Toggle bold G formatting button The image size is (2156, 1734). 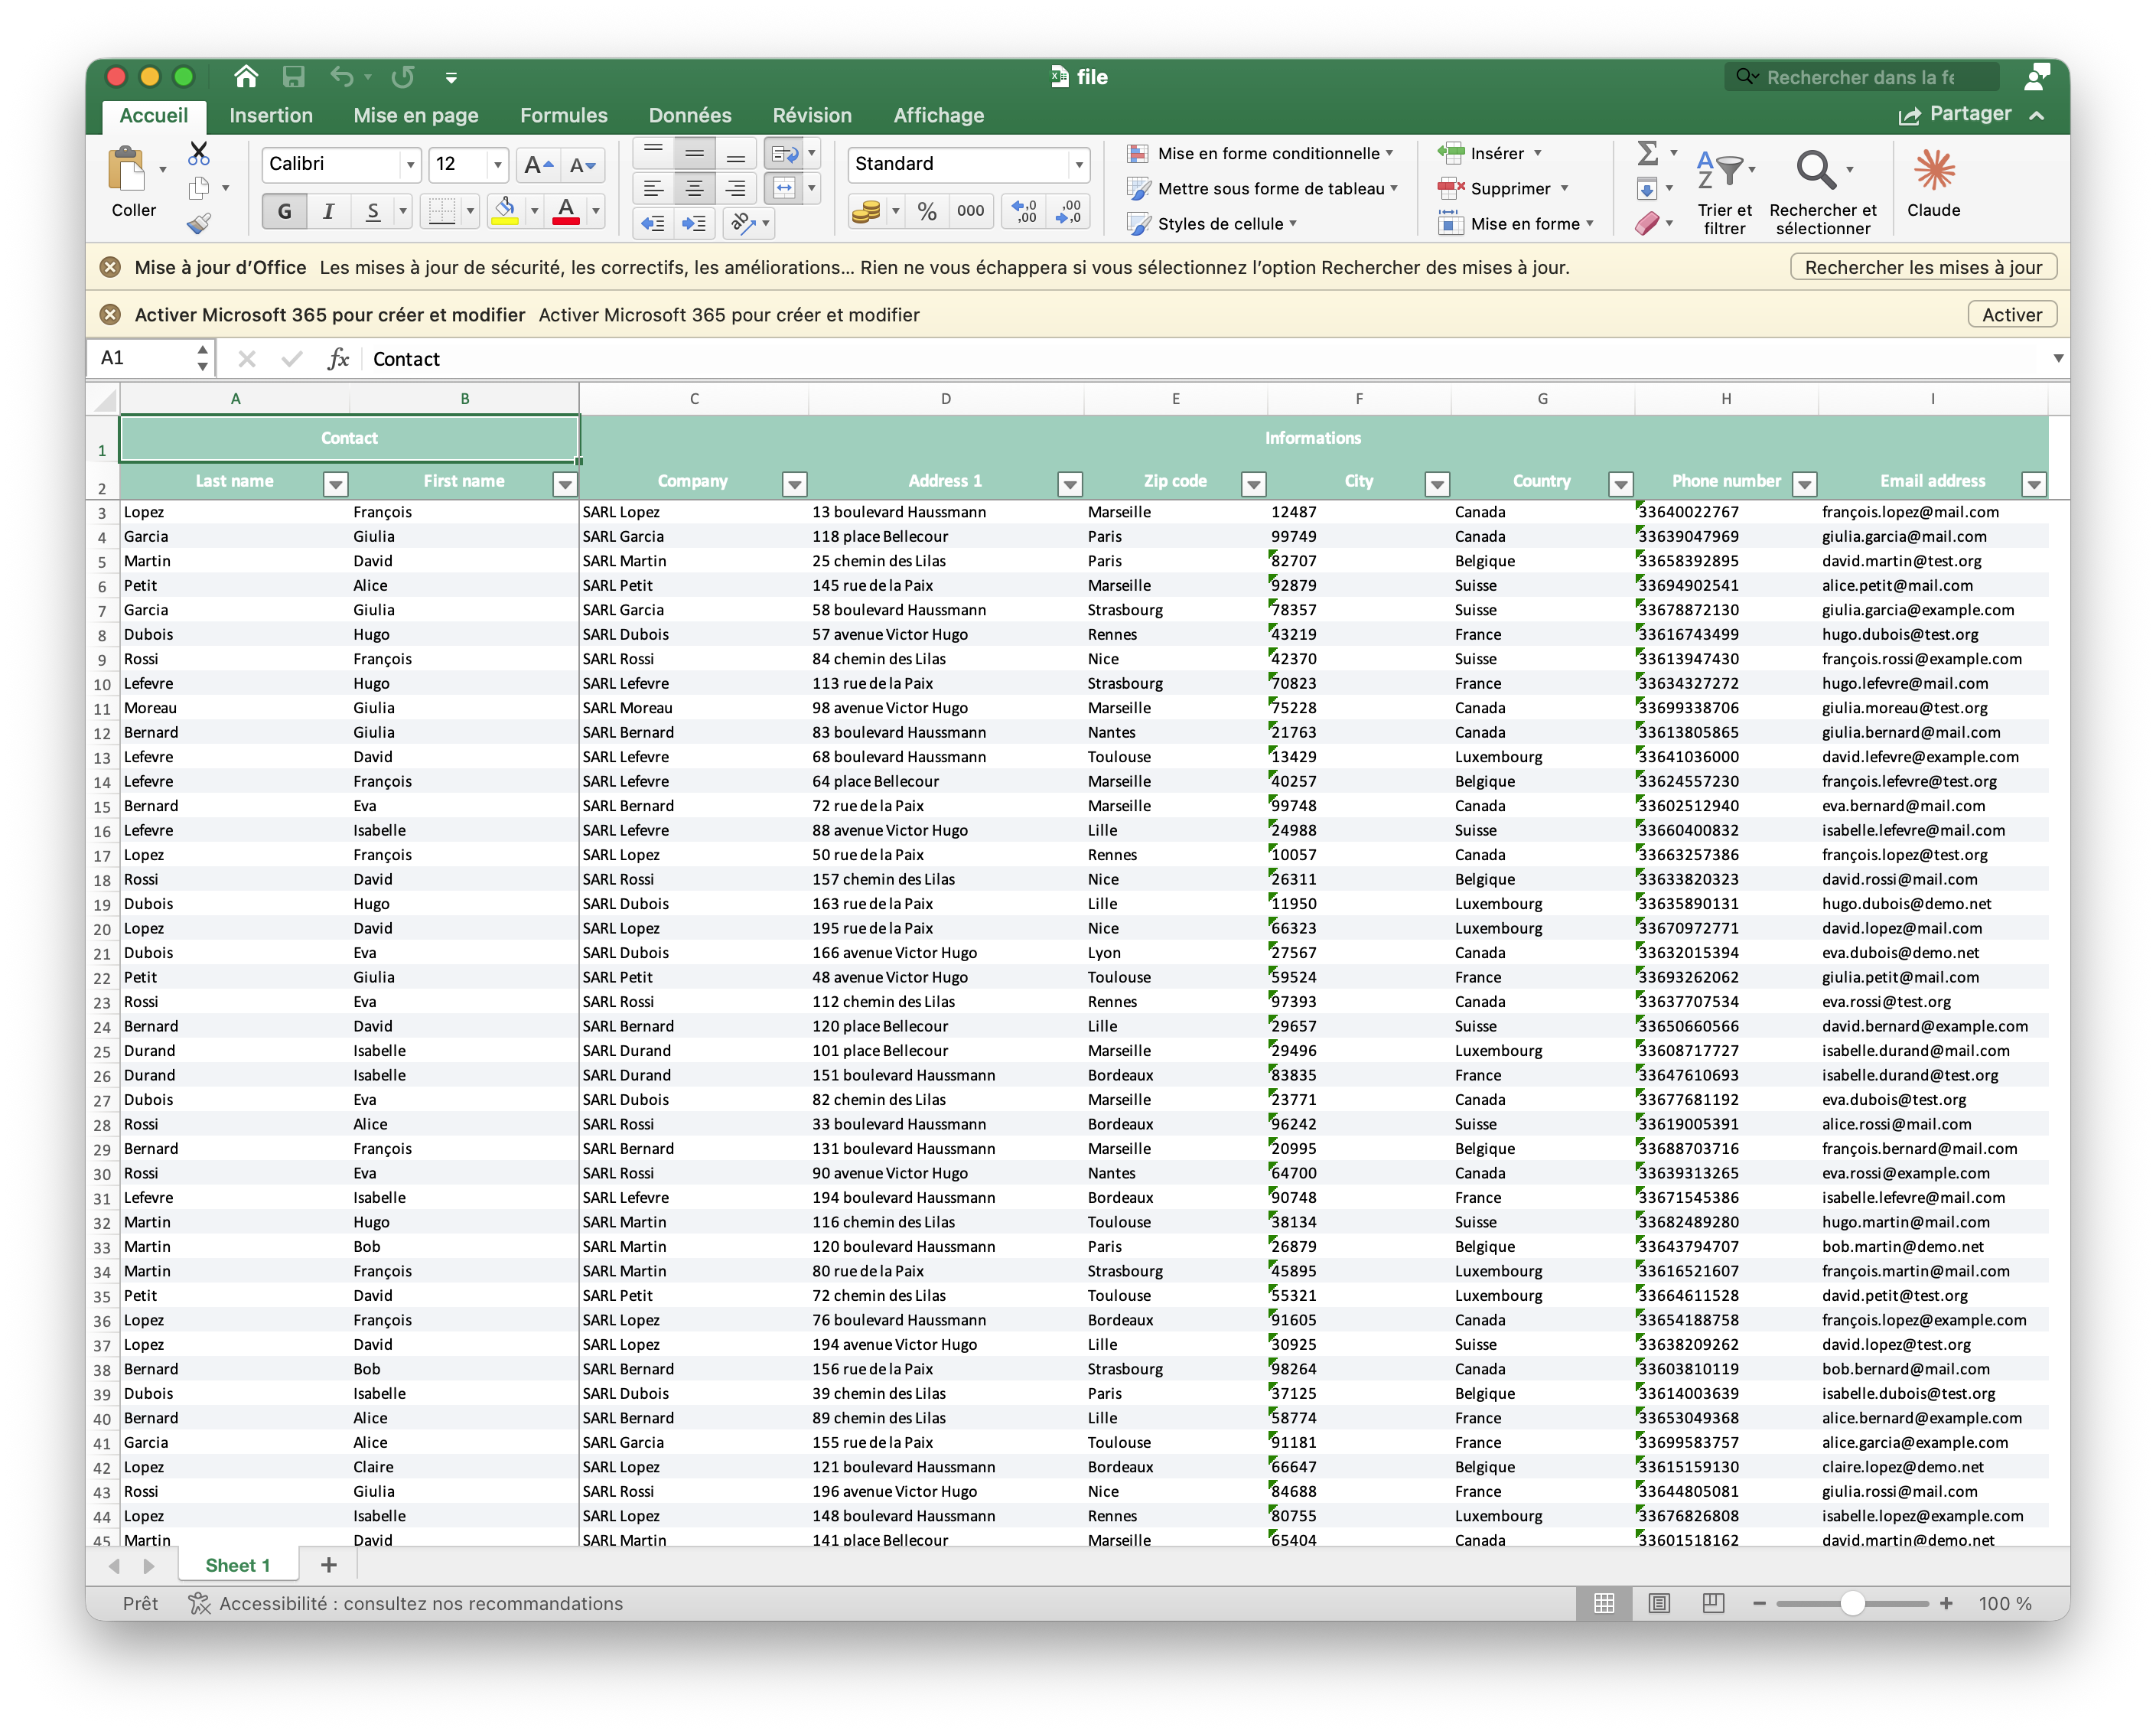(285, 211)
